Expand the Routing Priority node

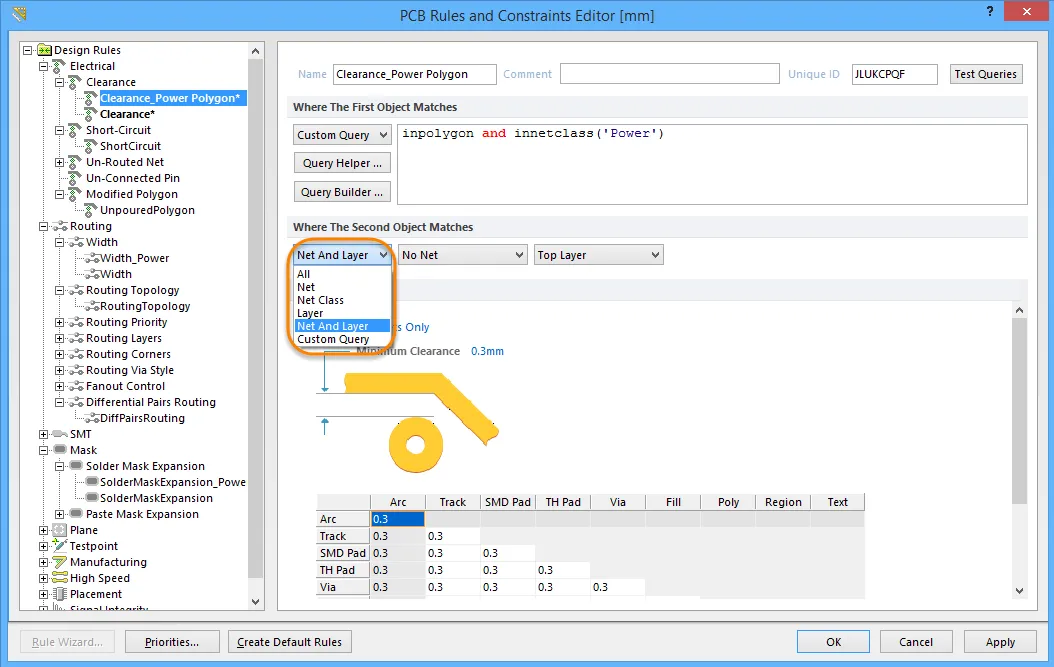click(x=59, y=322)
